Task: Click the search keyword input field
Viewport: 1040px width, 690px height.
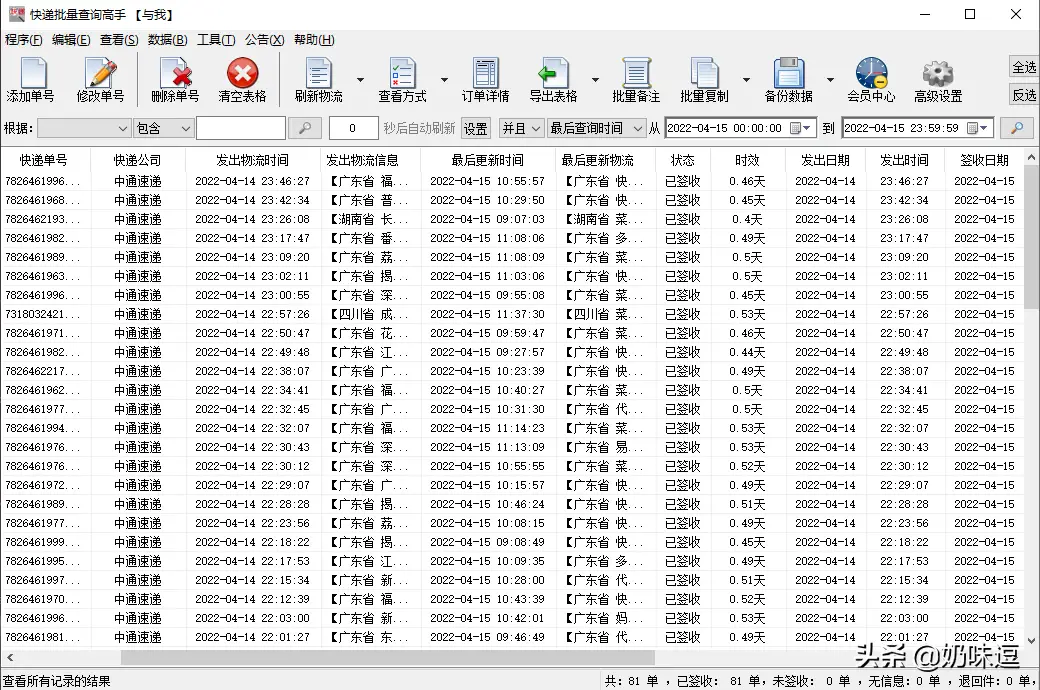Action: pos(241,128)
